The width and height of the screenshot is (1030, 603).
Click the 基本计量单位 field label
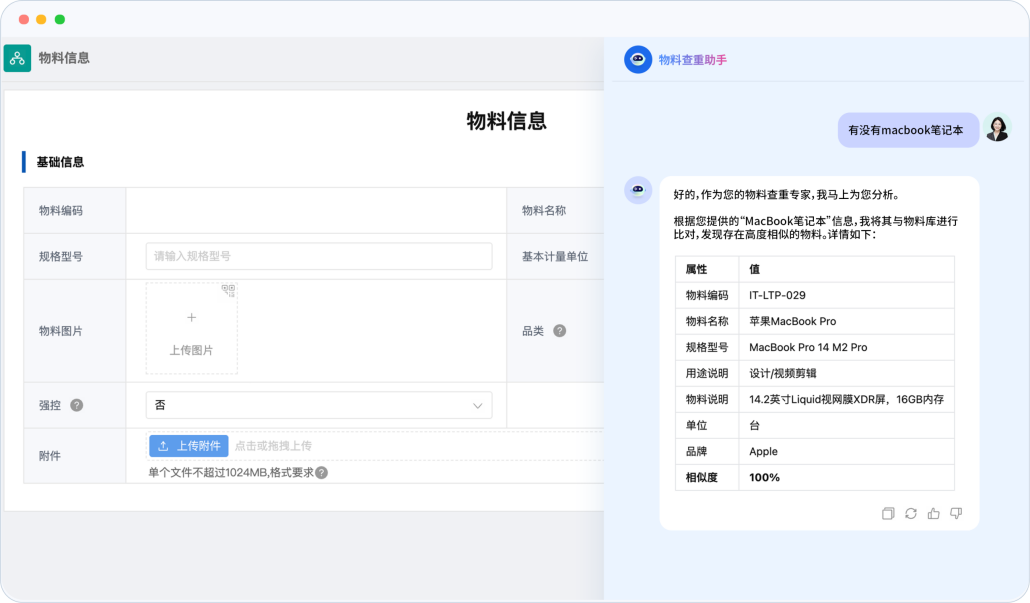(x=555, y=257)
